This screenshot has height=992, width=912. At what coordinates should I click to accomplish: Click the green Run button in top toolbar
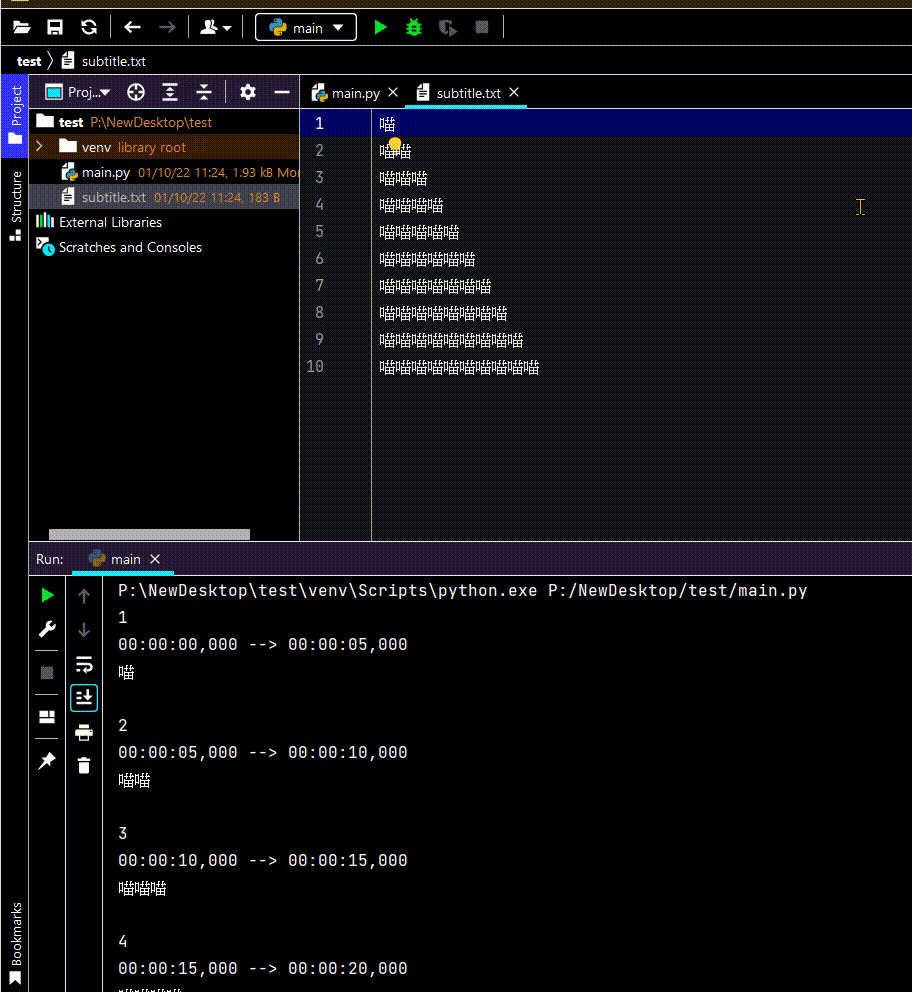380,28
